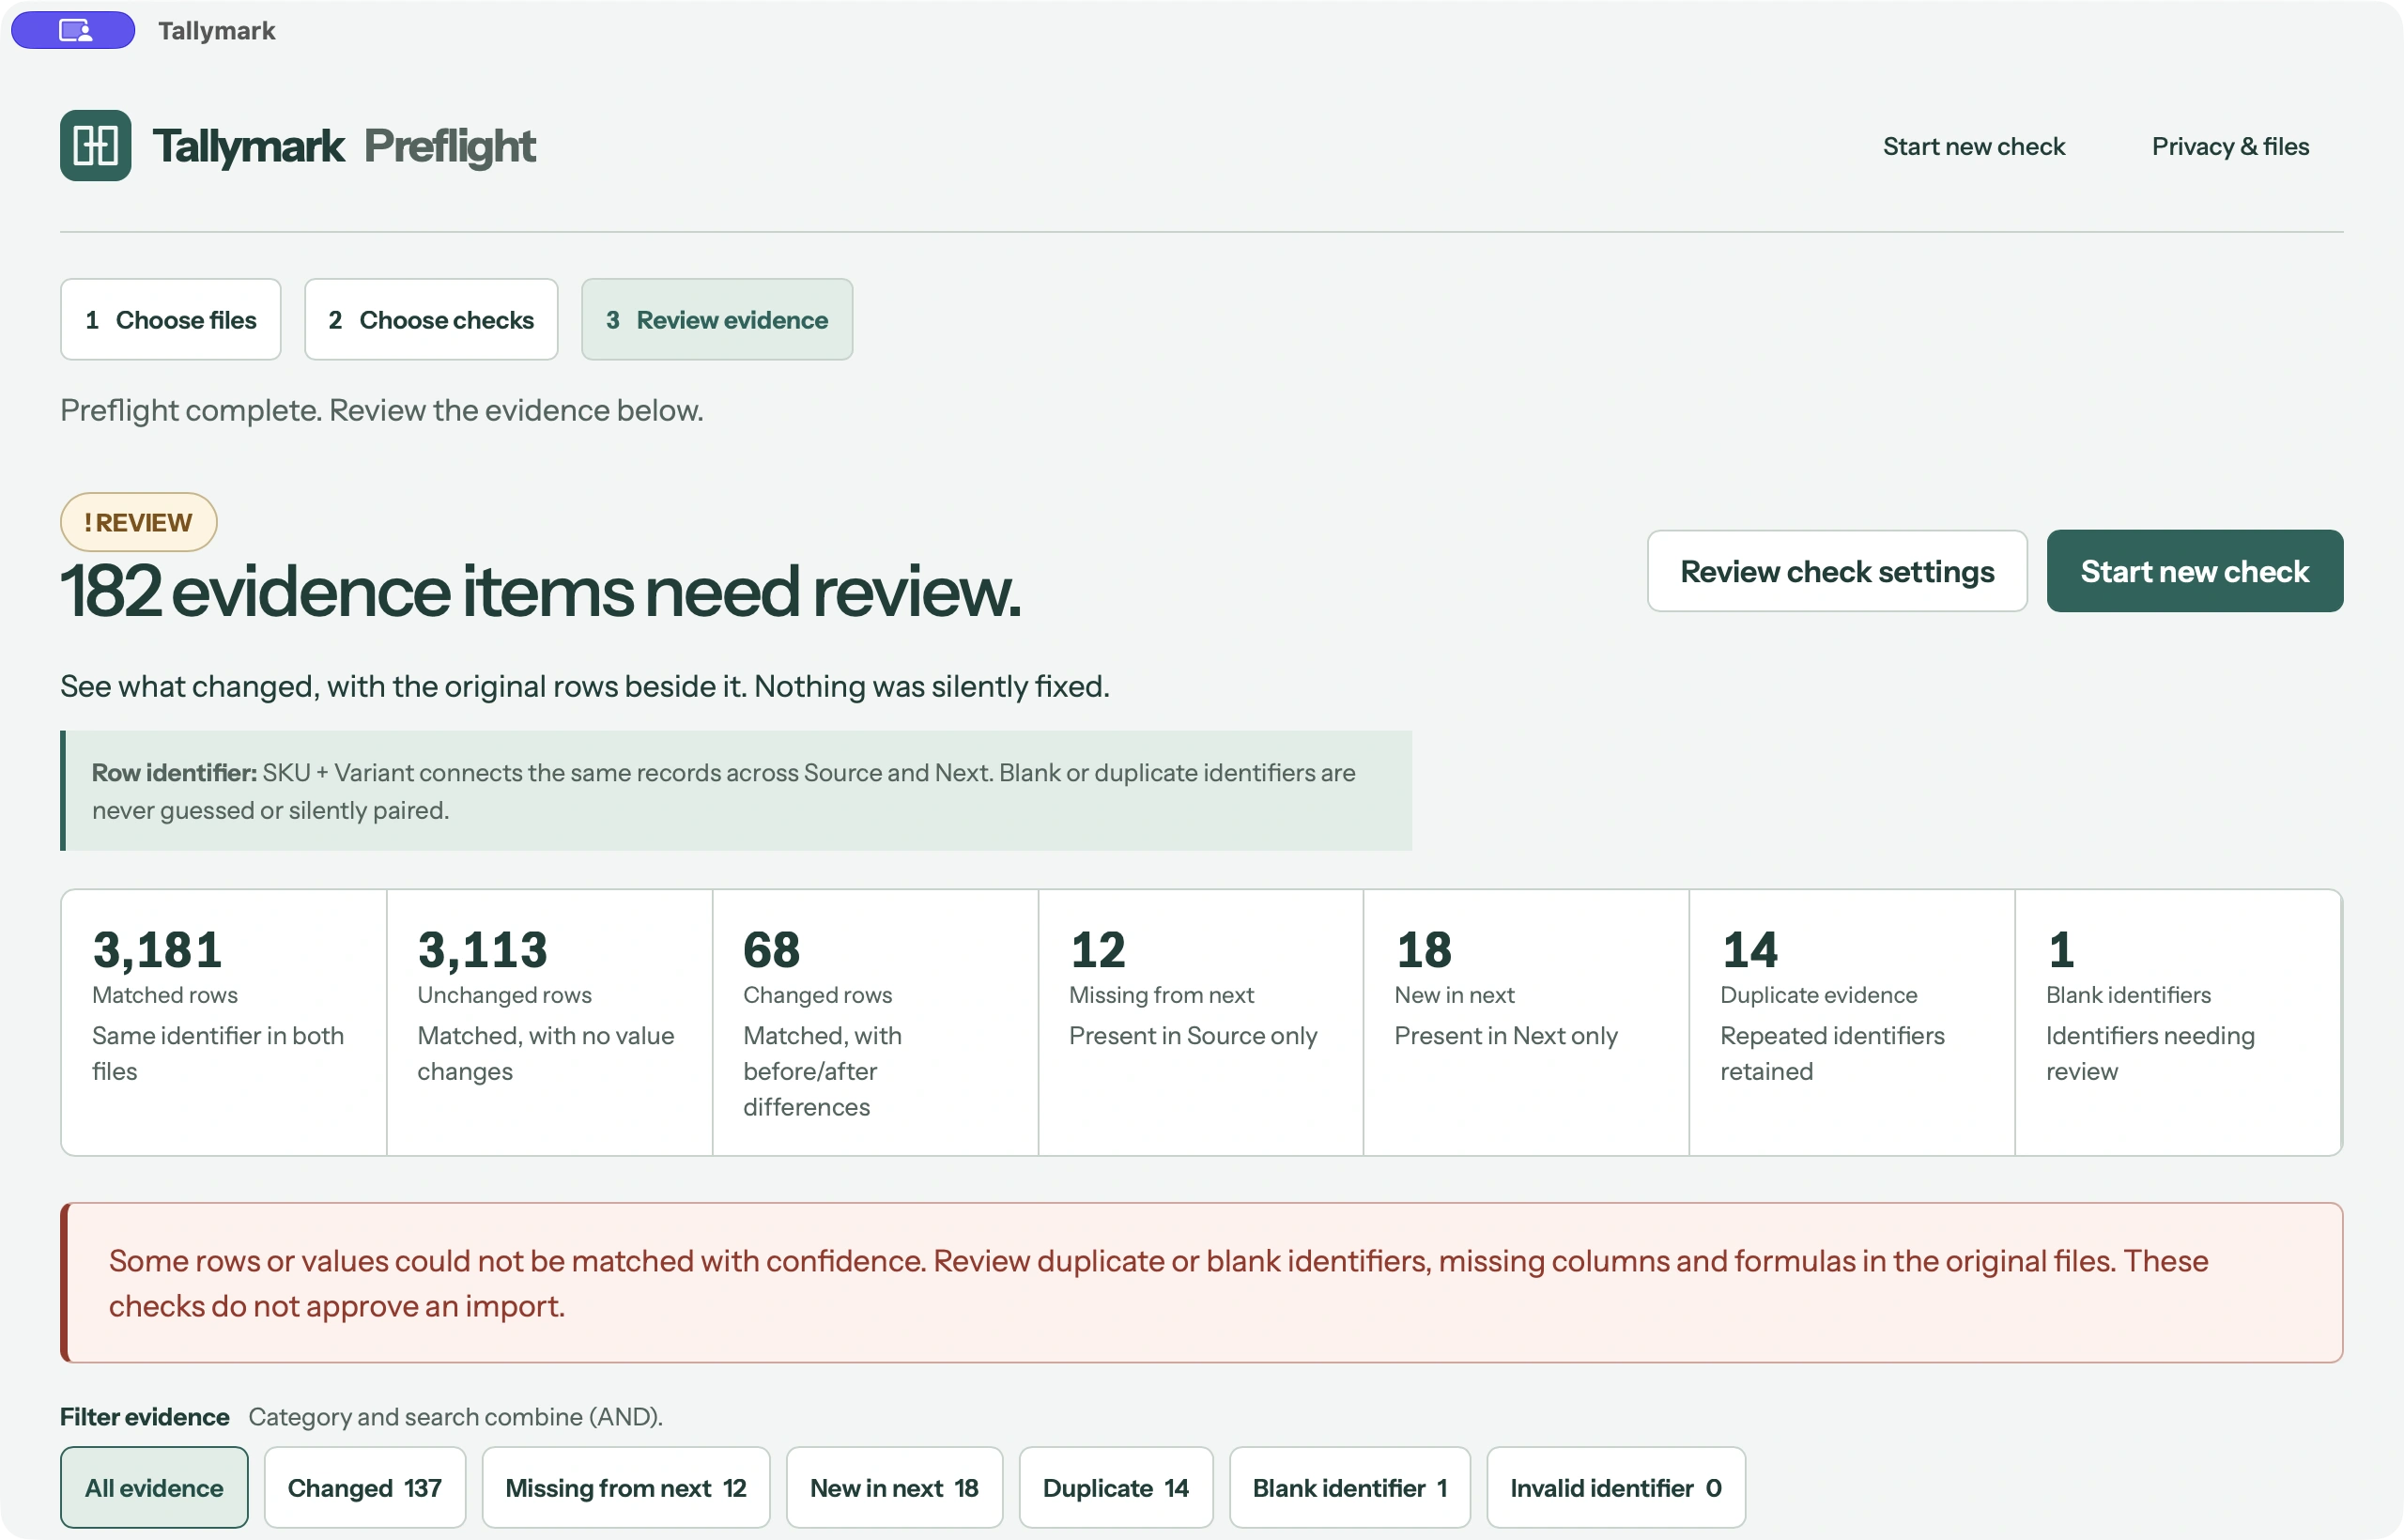Click the 'Filter evidence' label

point(144,1417)
